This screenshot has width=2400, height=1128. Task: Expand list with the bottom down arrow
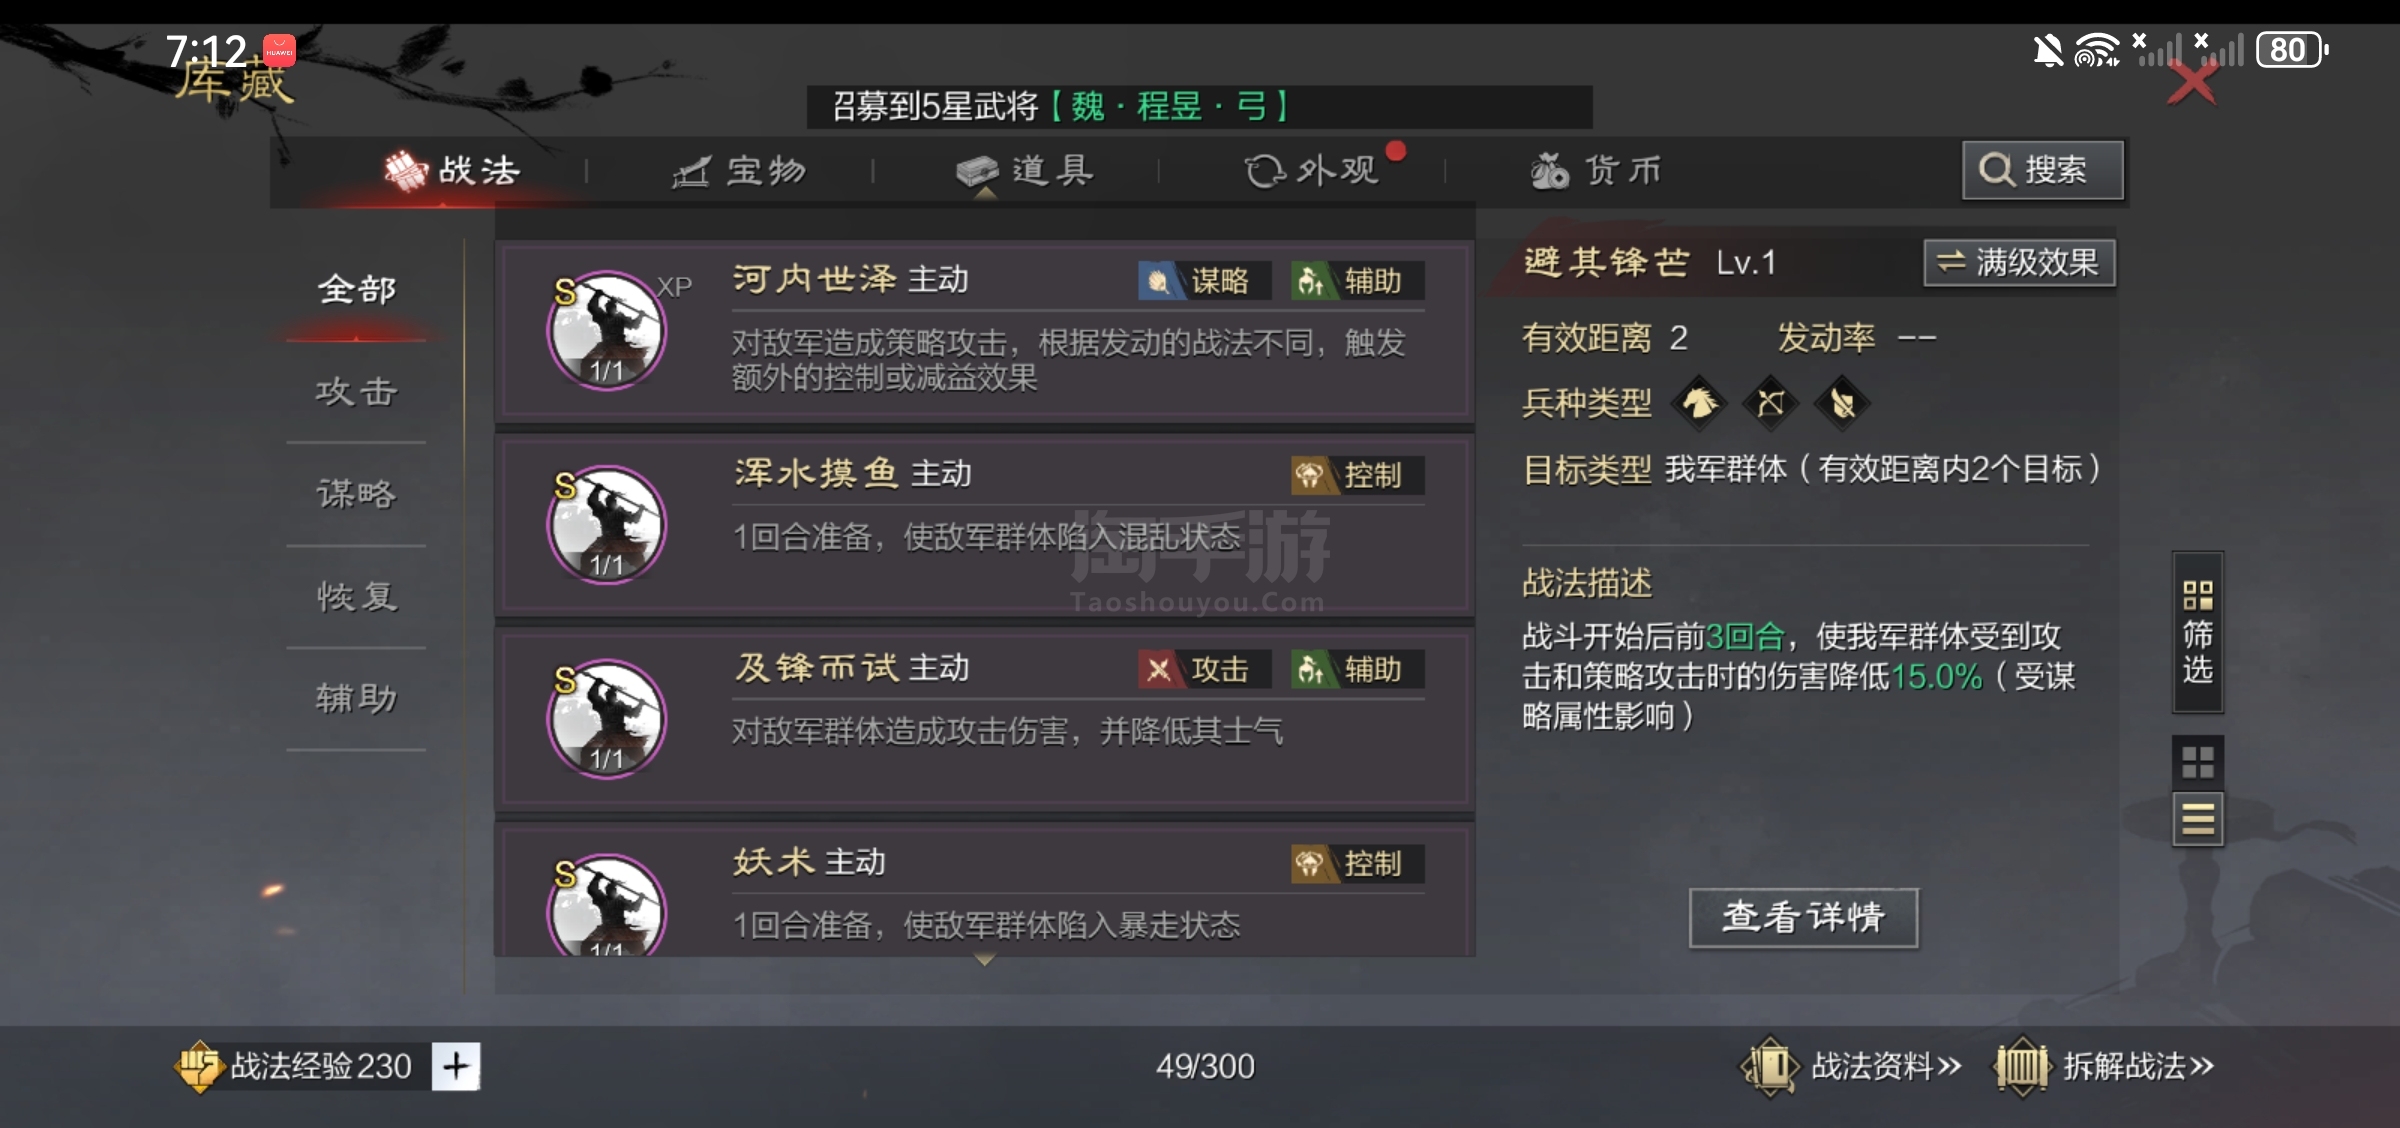[984, 960]
